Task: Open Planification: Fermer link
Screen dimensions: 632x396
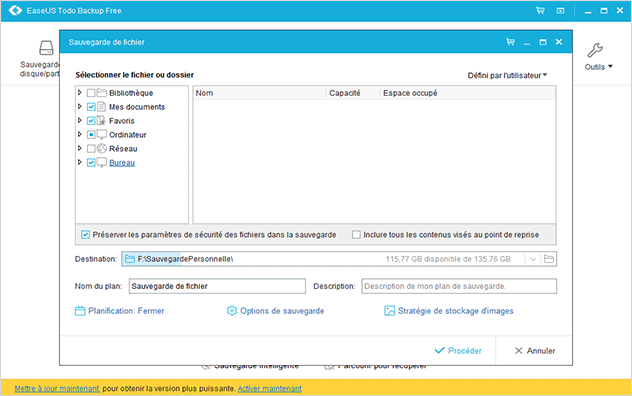Action: tap(126, 311)
